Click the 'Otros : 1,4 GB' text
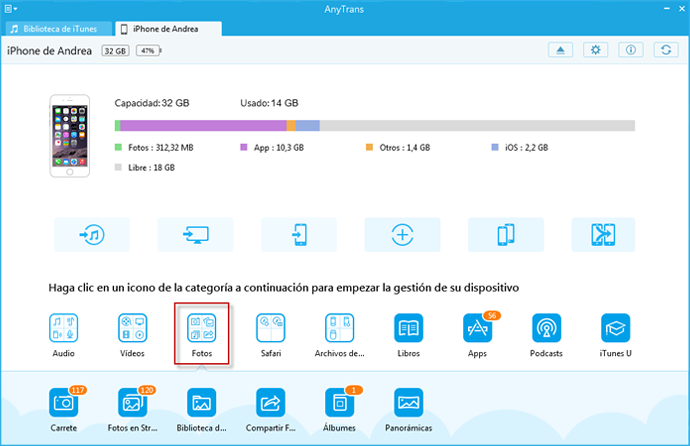This screenshot has width=690, height=446. coord(405,148)
